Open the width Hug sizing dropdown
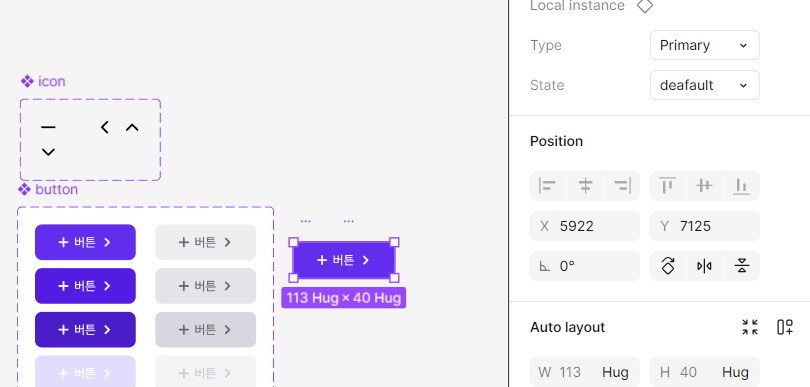This screenshot has height=387, width=810. pyautogui.click(x=615, y=372)
